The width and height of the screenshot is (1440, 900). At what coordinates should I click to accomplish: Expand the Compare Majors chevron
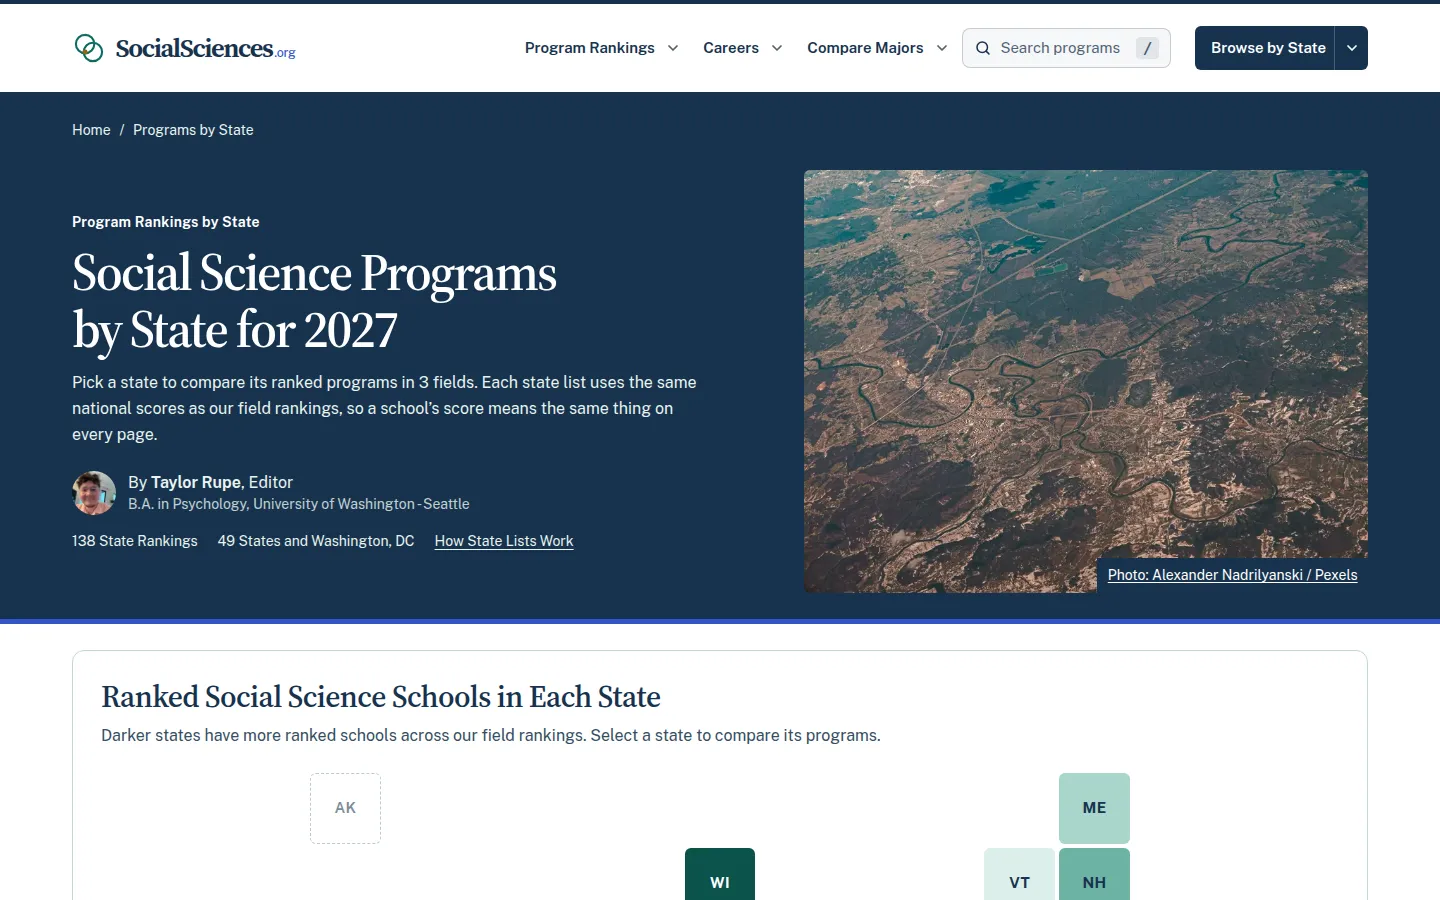click(x=942, y=48)
